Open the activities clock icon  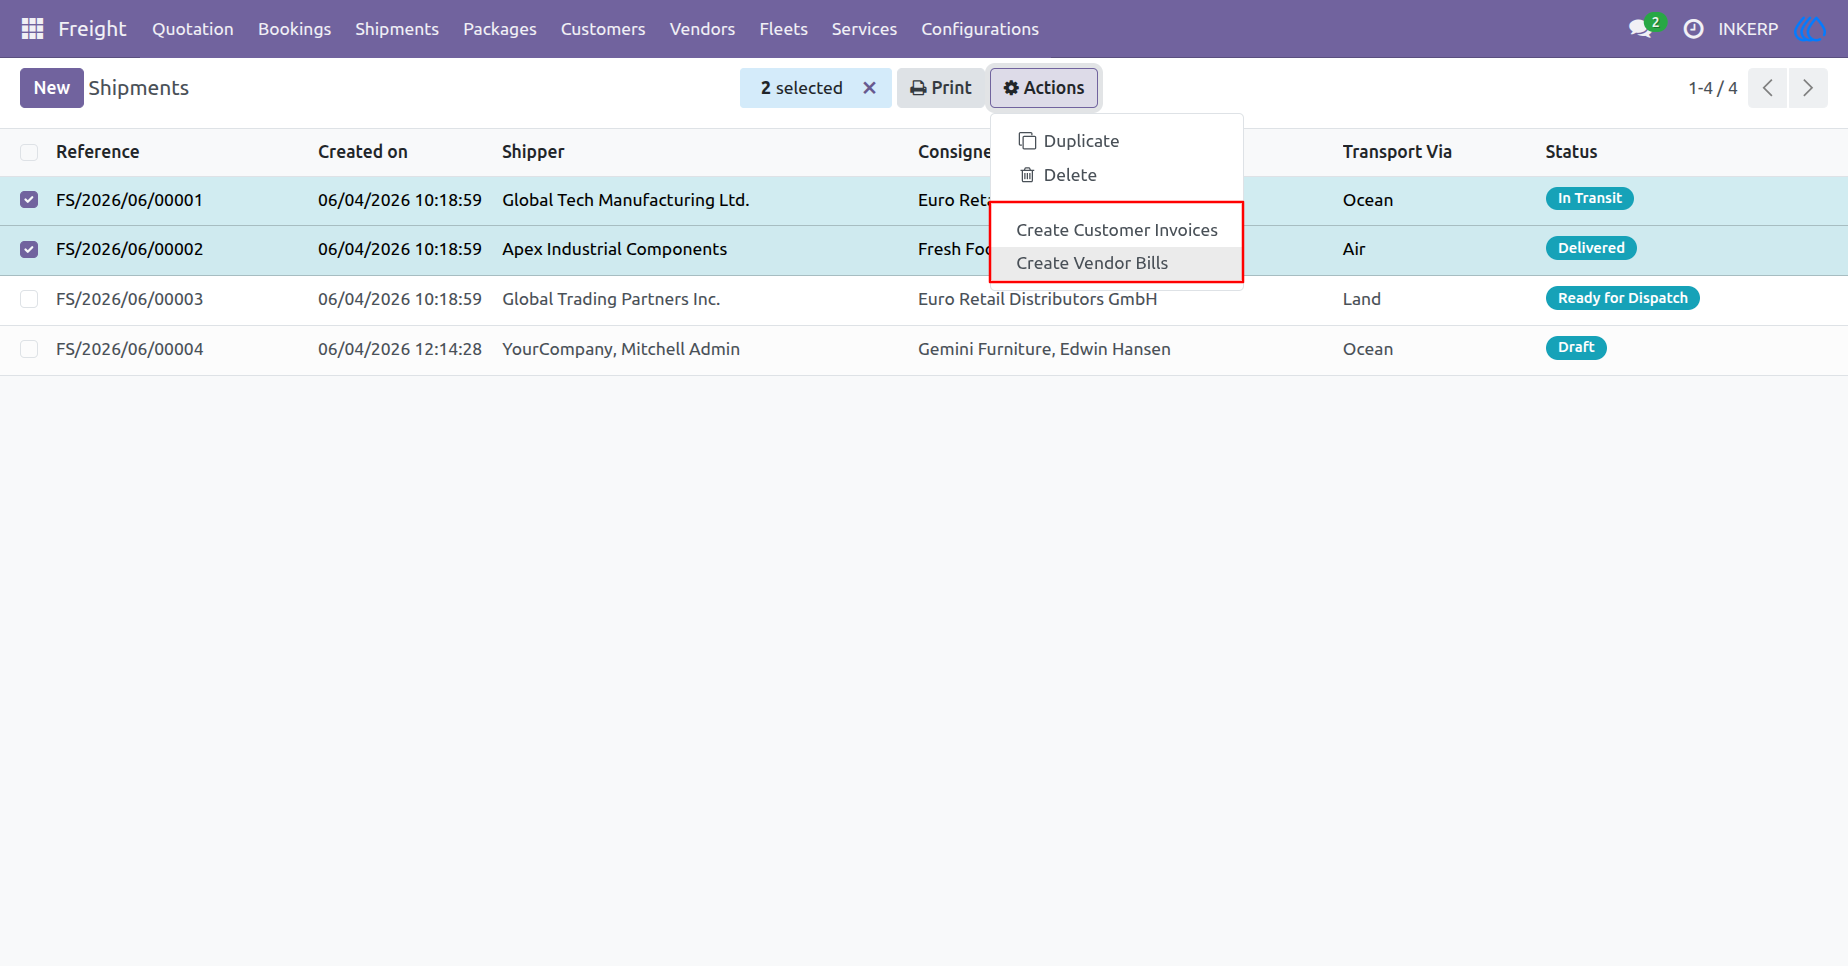point(1693,29)
